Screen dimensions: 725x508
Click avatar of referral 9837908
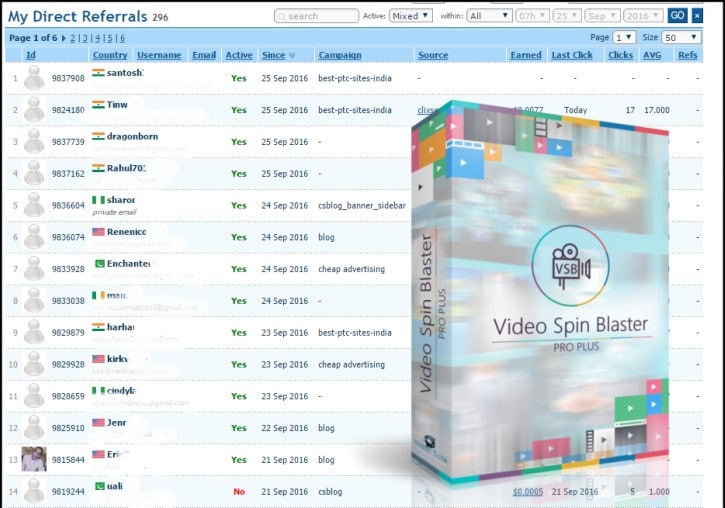coord(34,78)
